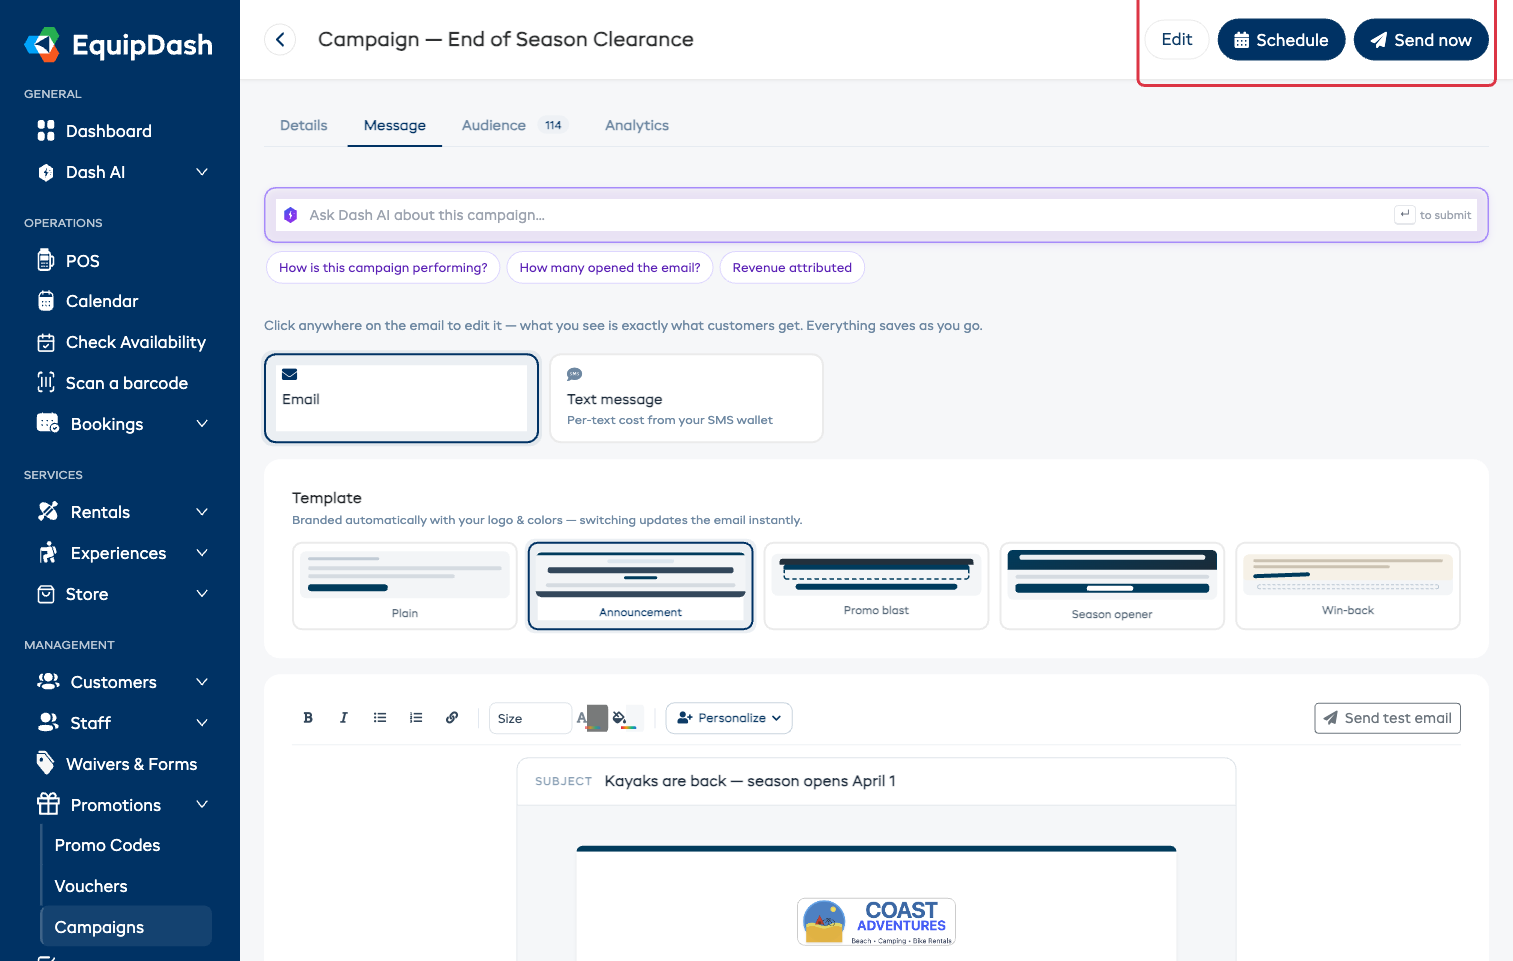The image size is (1513, 961).
Task: Open the text color picker
Action: (591, 718)
